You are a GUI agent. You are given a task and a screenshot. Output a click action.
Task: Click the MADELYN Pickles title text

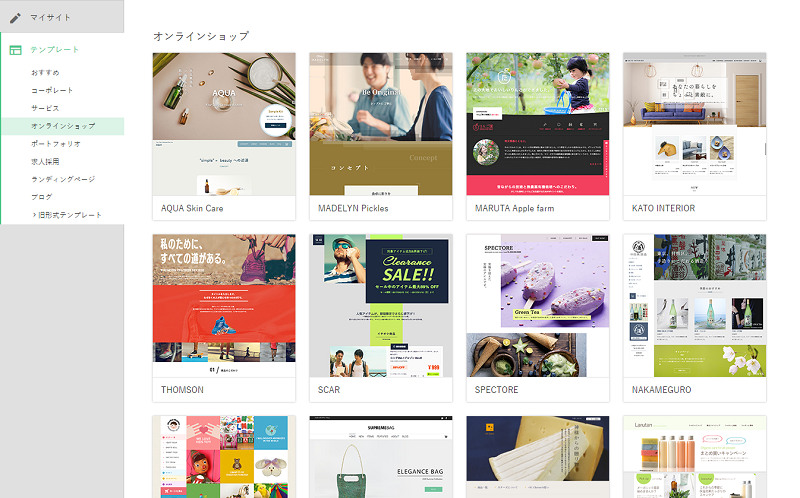click(353, 208)
